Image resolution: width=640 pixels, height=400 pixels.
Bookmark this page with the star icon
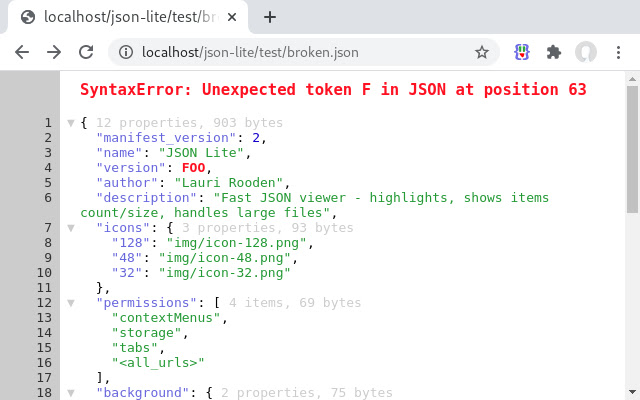tap(482, 52)
